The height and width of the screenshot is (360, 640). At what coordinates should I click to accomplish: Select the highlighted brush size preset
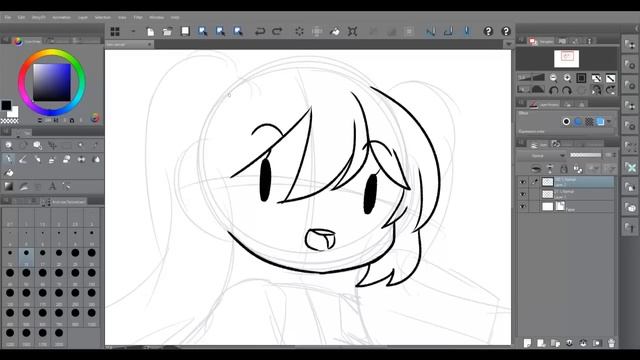click(x=26, y=256)
